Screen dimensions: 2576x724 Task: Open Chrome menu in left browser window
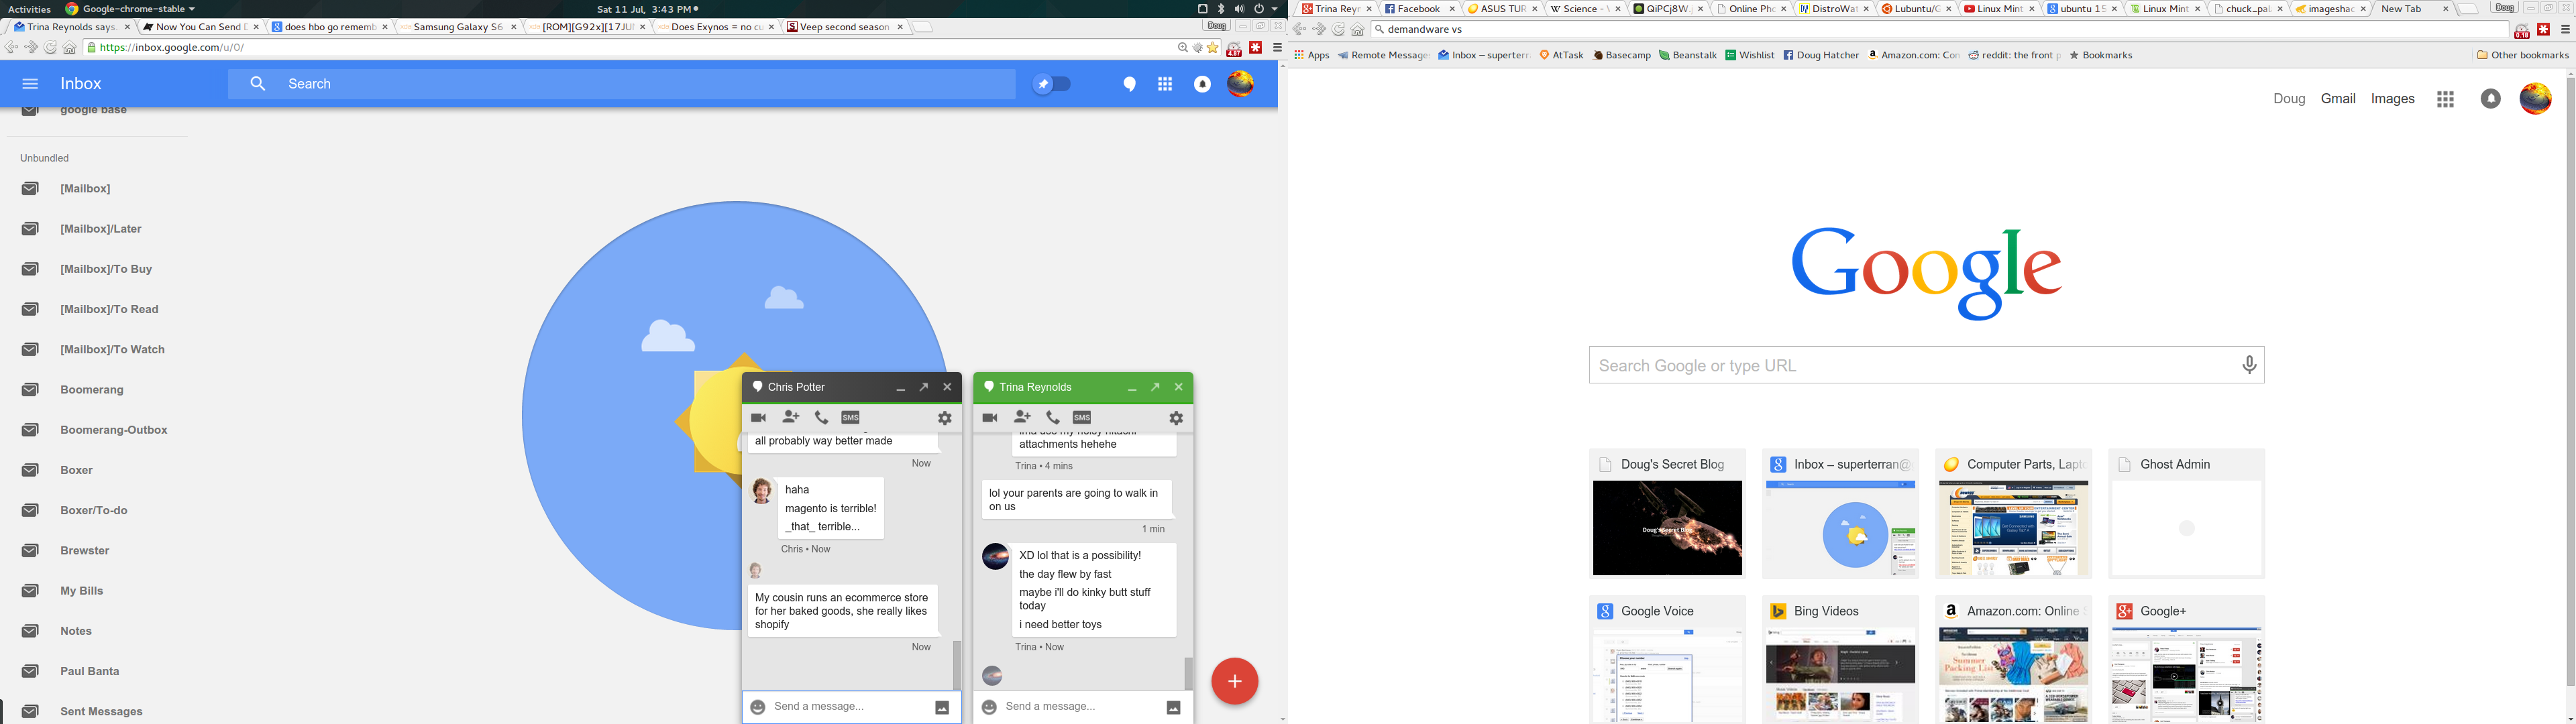point(1277,48)
